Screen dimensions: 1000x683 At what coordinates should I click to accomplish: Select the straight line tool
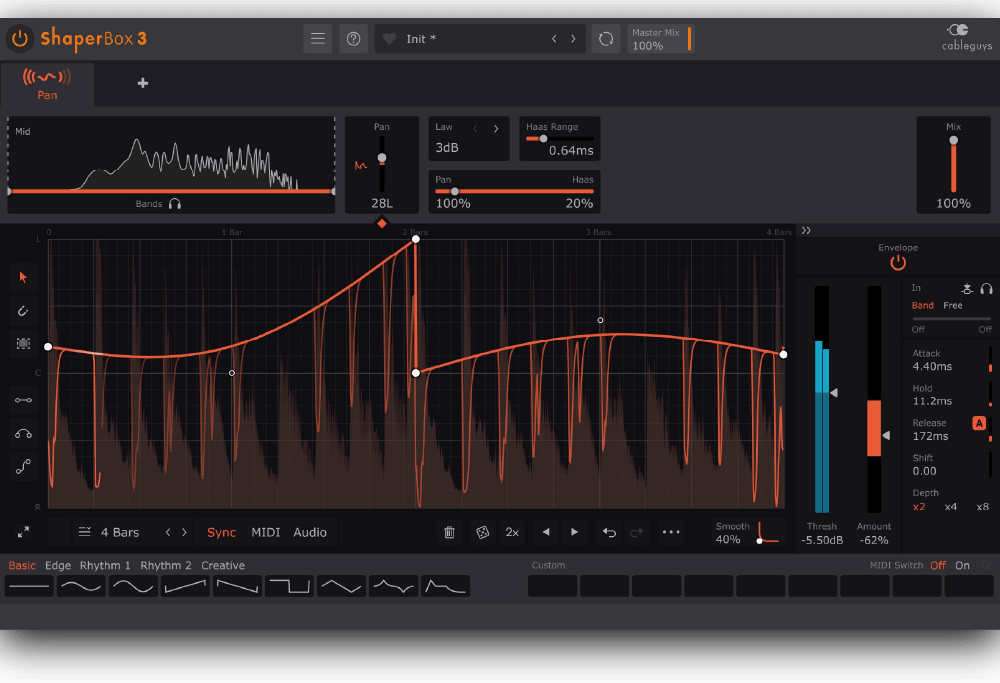[24, 400]
